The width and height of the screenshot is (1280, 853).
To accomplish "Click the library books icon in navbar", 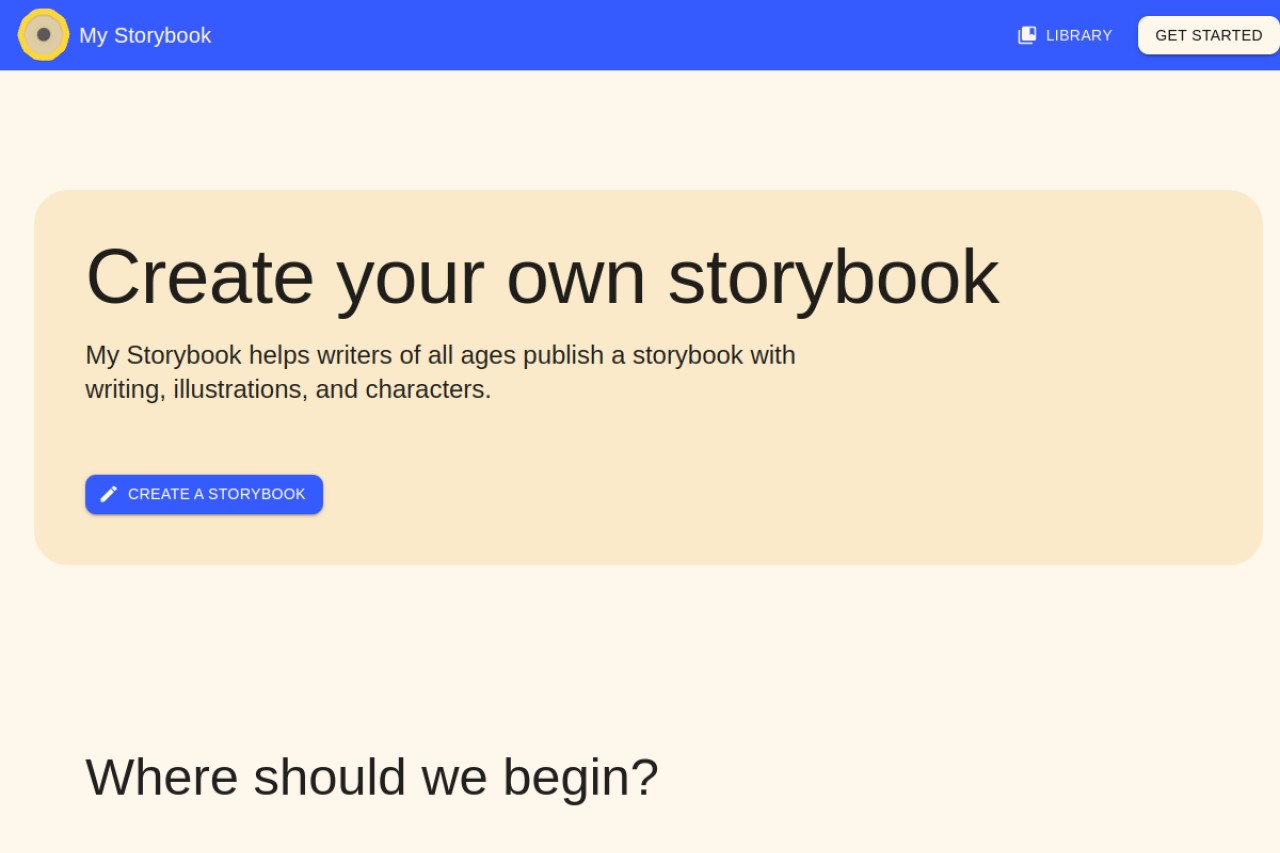I will point(1027,35).
